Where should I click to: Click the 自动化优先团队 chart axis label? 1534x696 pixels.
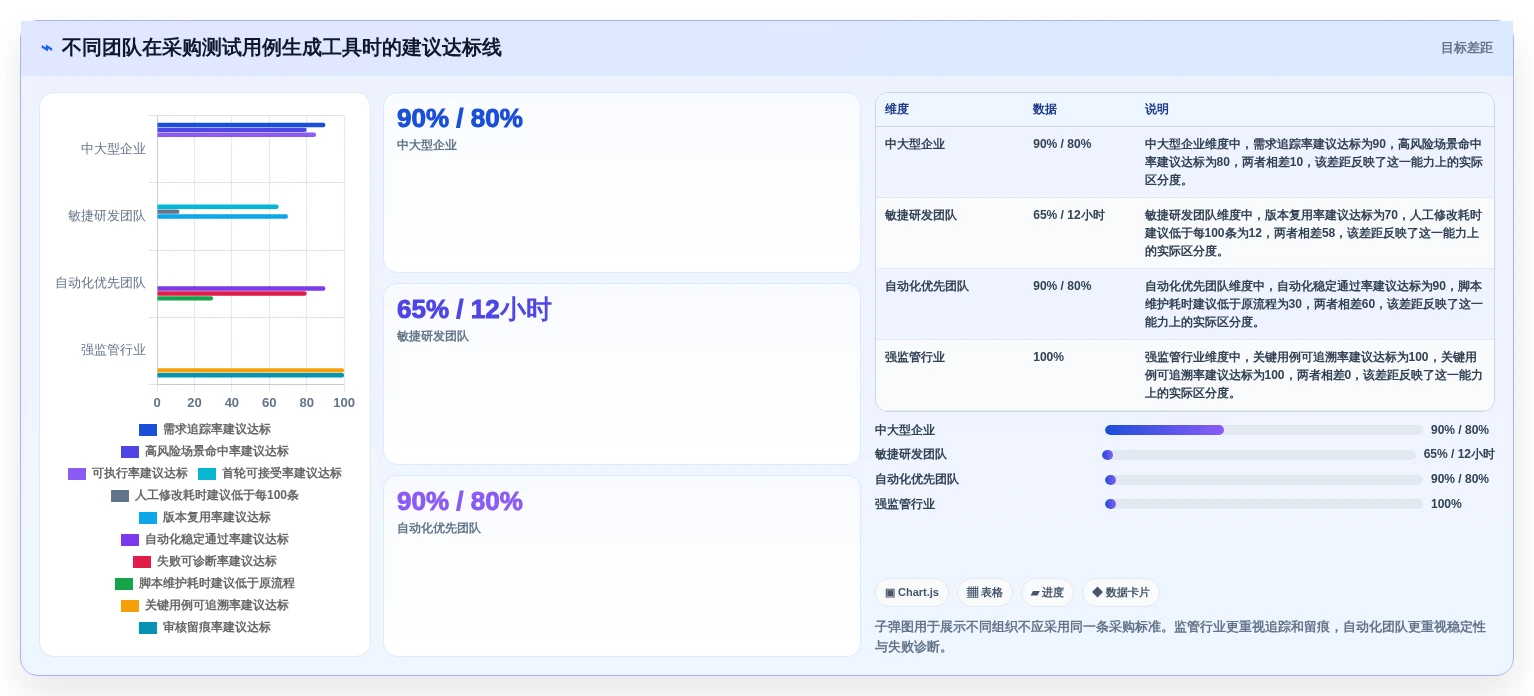click(100, 283)
